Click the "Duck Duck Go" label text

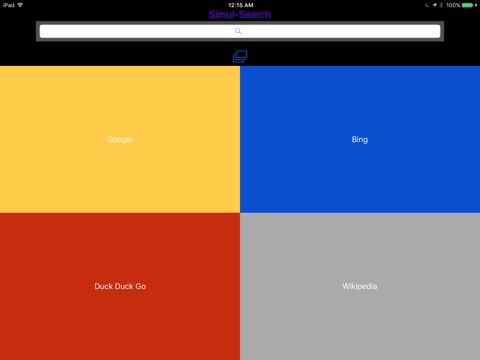click(x=120, y=286)
